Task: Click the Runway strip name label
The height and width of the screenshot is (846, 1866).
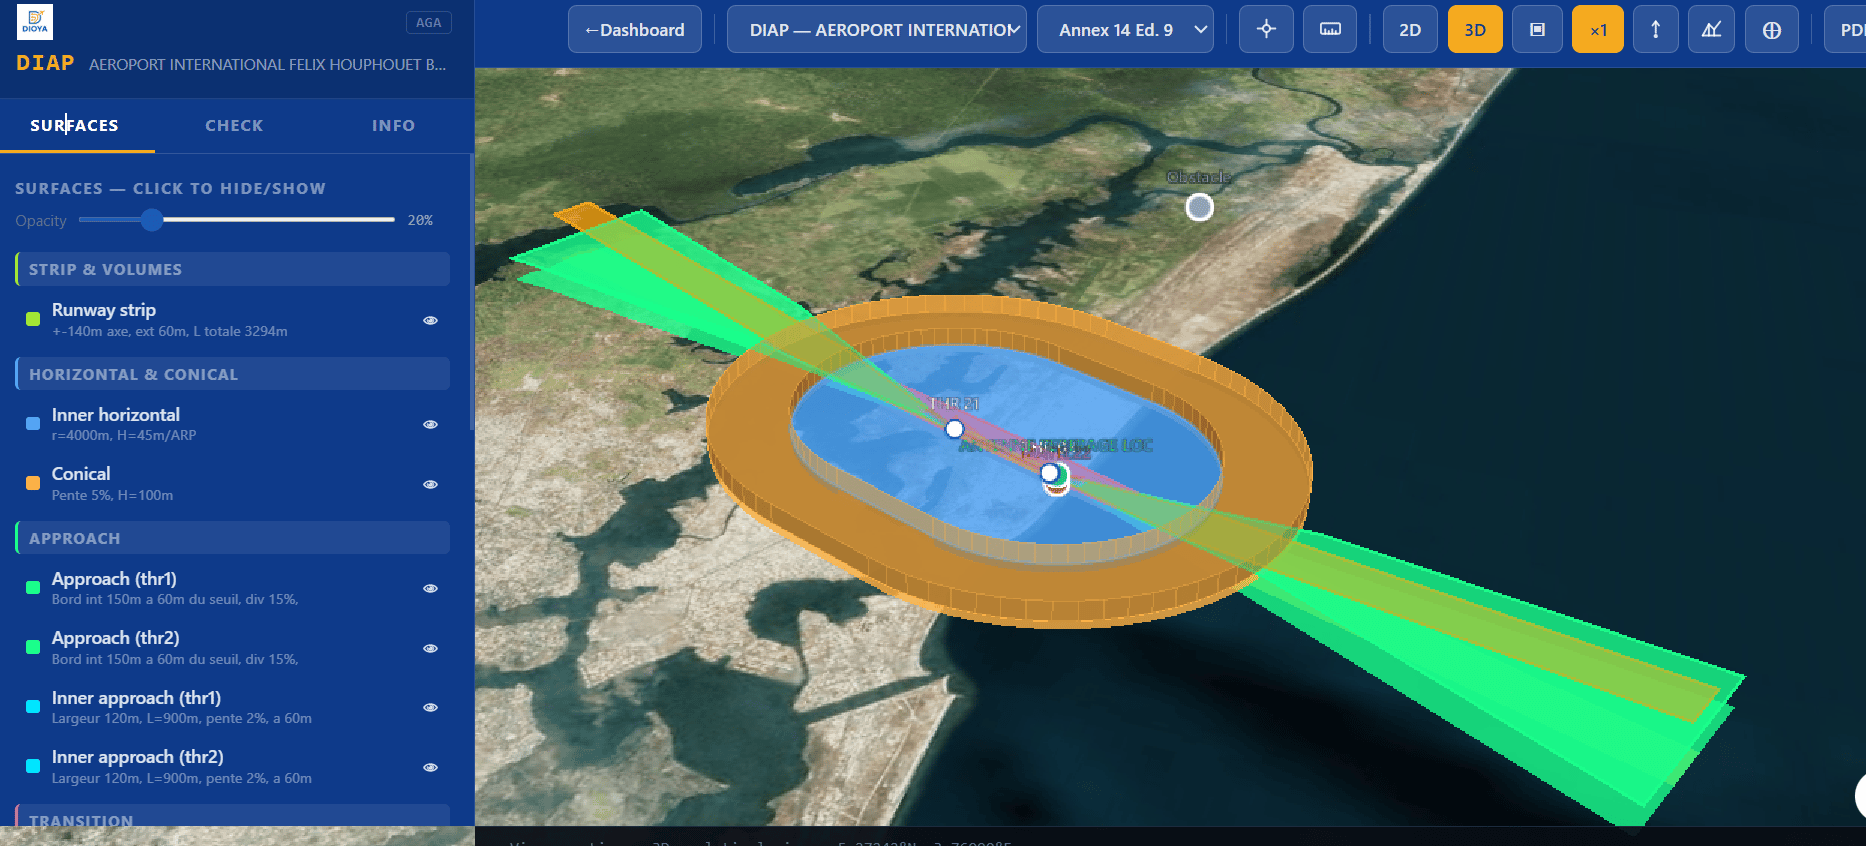Action: click(104, 310)
